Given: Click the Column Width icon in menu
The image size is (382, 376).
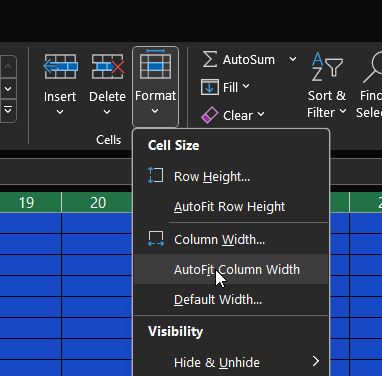Looking at the screenshot, I should [156, 239].
